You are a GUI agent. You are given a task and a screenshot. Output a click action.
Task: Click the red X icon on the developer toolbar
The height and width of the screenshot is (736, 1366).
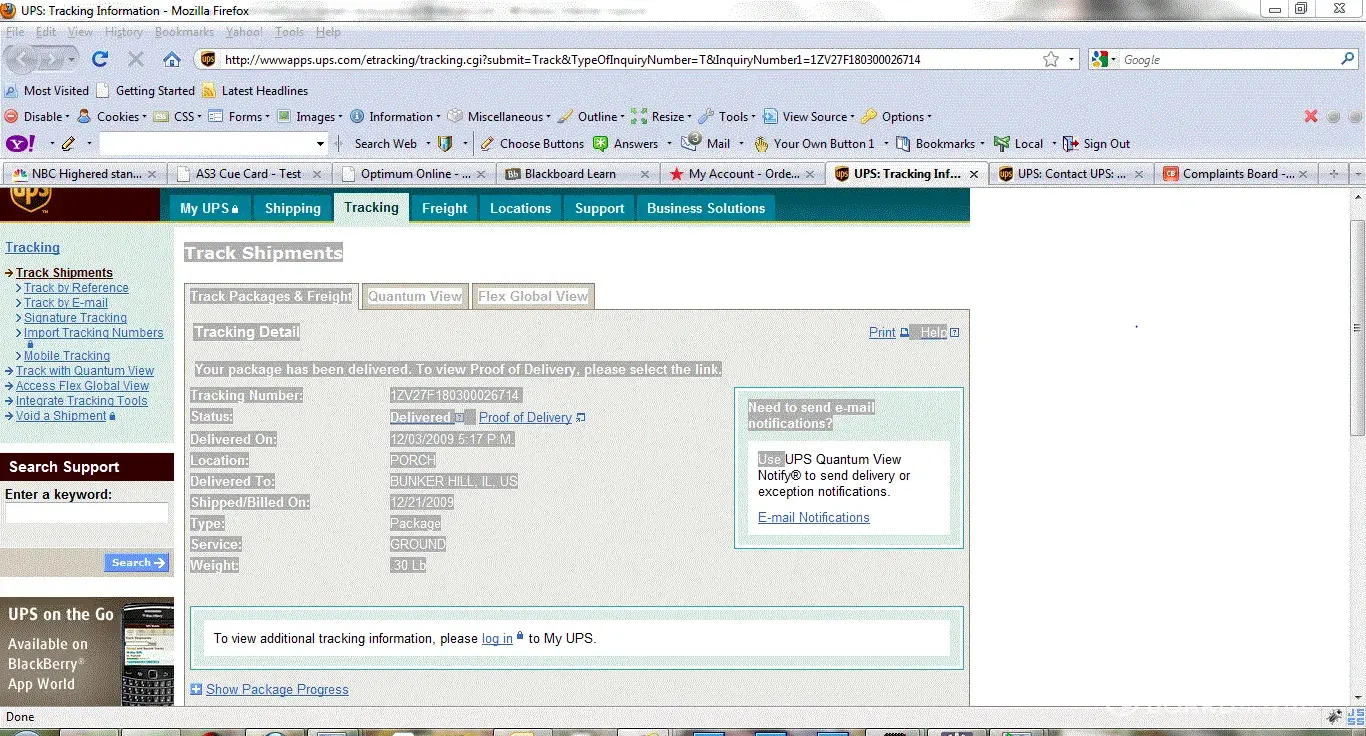click(1311, 117)
